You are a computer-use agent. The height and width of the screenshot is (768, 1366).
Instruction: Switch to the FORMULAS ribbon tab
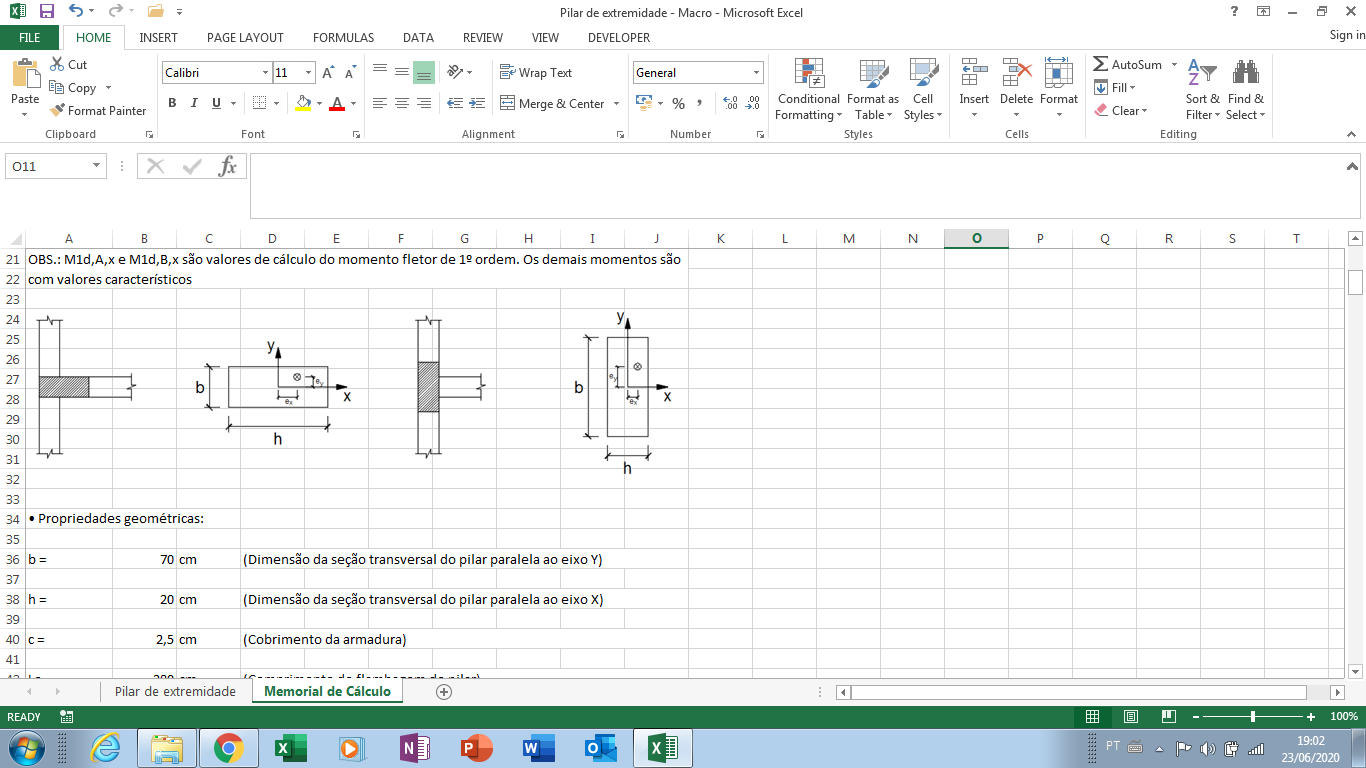pos(343,38)
